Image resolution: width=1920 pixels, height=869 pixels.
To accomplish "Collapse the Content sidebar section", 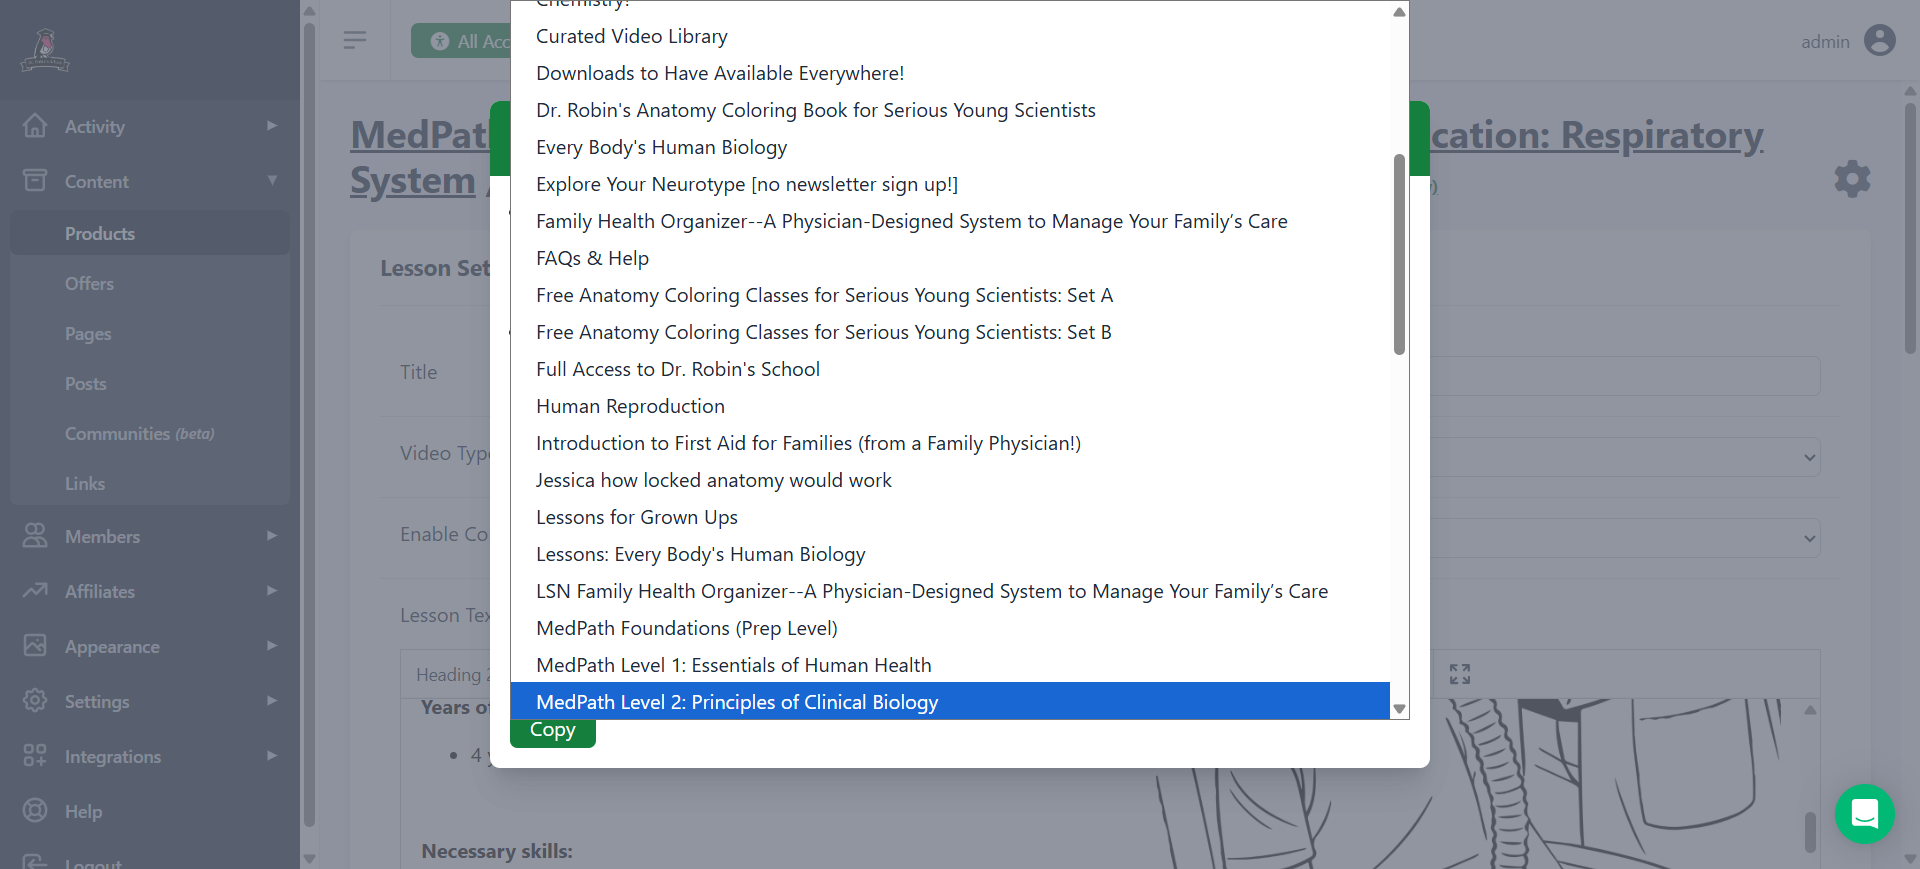I will 271,181.
